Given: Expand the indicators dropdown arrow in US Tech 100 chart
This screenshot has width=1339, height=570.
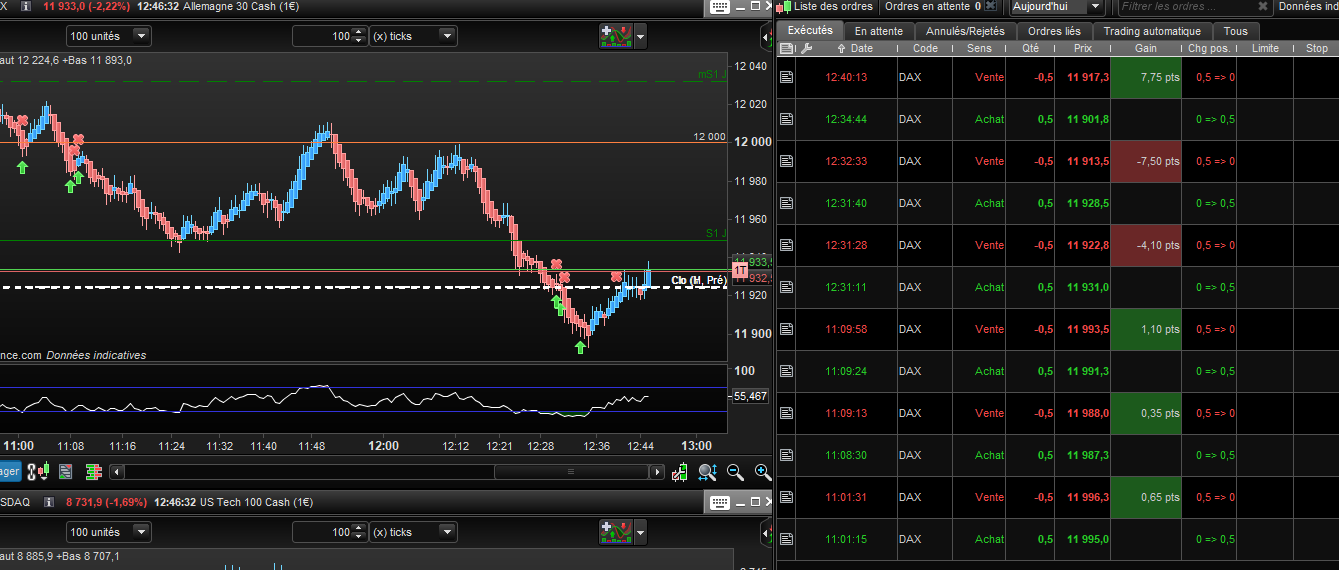Looking at the screenshot, I should 640,532.
